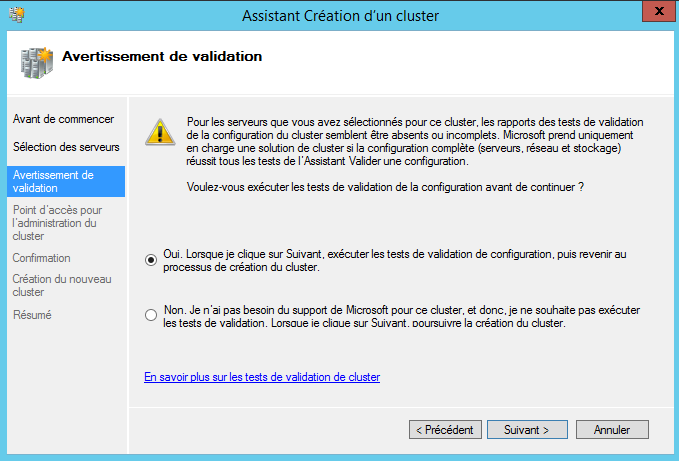679x461 pixels.
Task: Click the 'Assistant Création d'un cluster' title bar text
Action: pos(340,15)
